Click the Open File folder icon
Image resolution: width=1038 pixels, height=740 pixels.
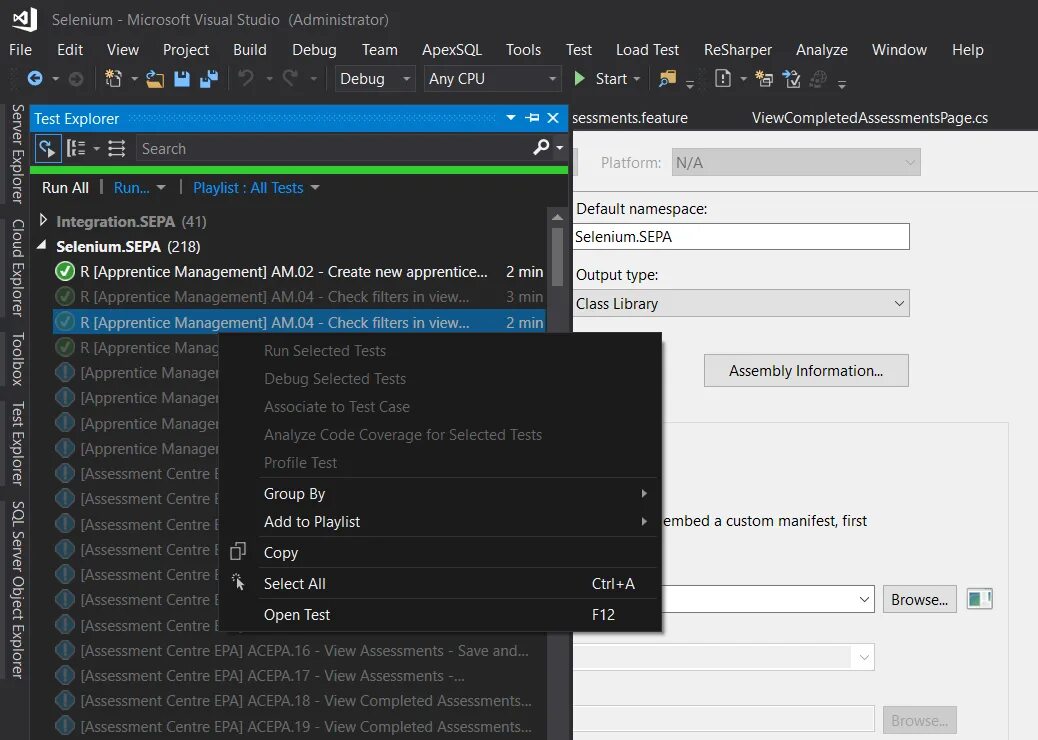155,79
